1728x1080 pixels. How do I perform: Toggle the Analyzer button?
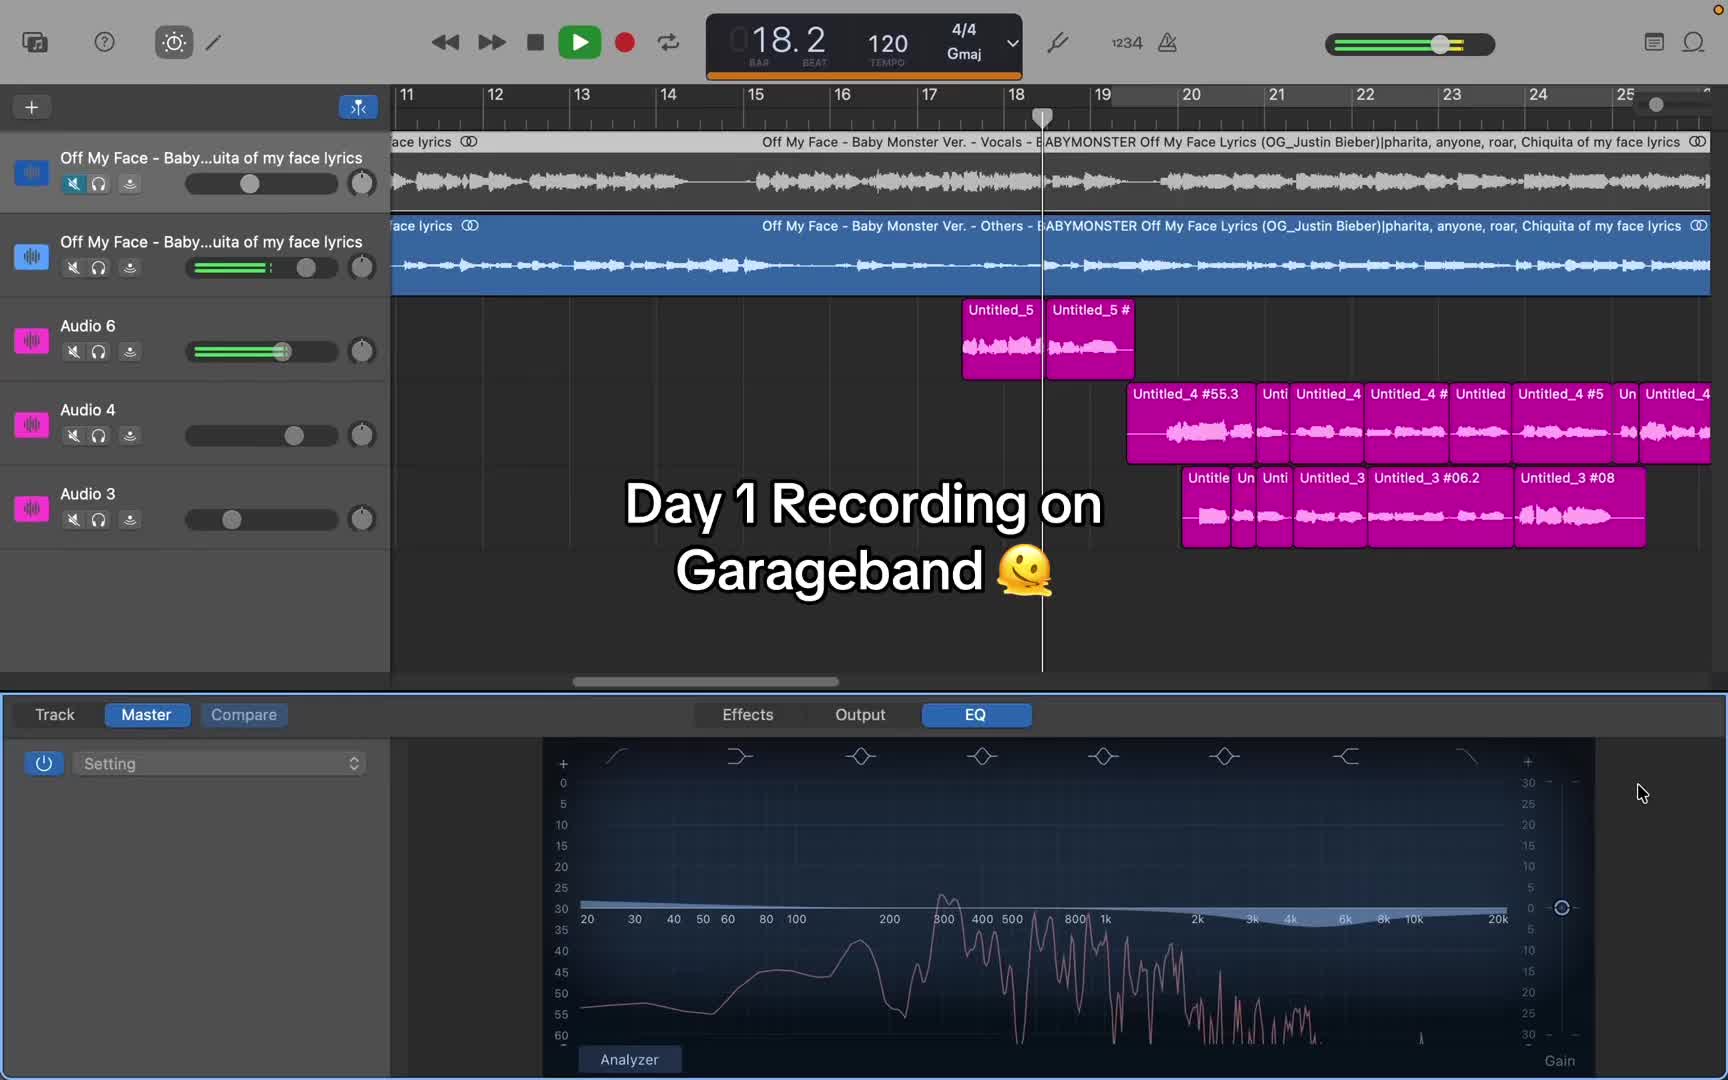tap(630, 1060)
